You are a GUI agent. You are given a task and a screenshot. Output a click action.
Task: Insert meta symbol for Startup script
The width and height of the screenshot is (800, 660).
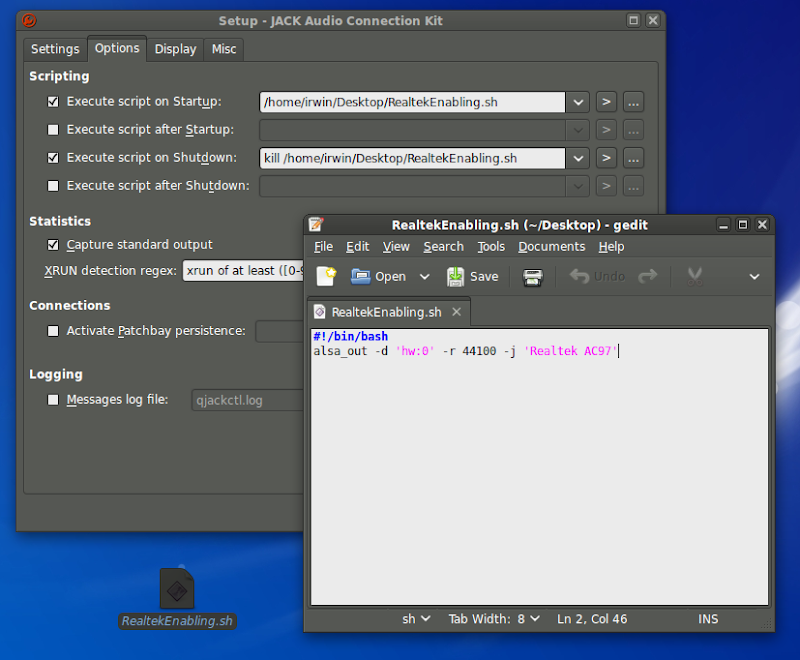point(606,102)
